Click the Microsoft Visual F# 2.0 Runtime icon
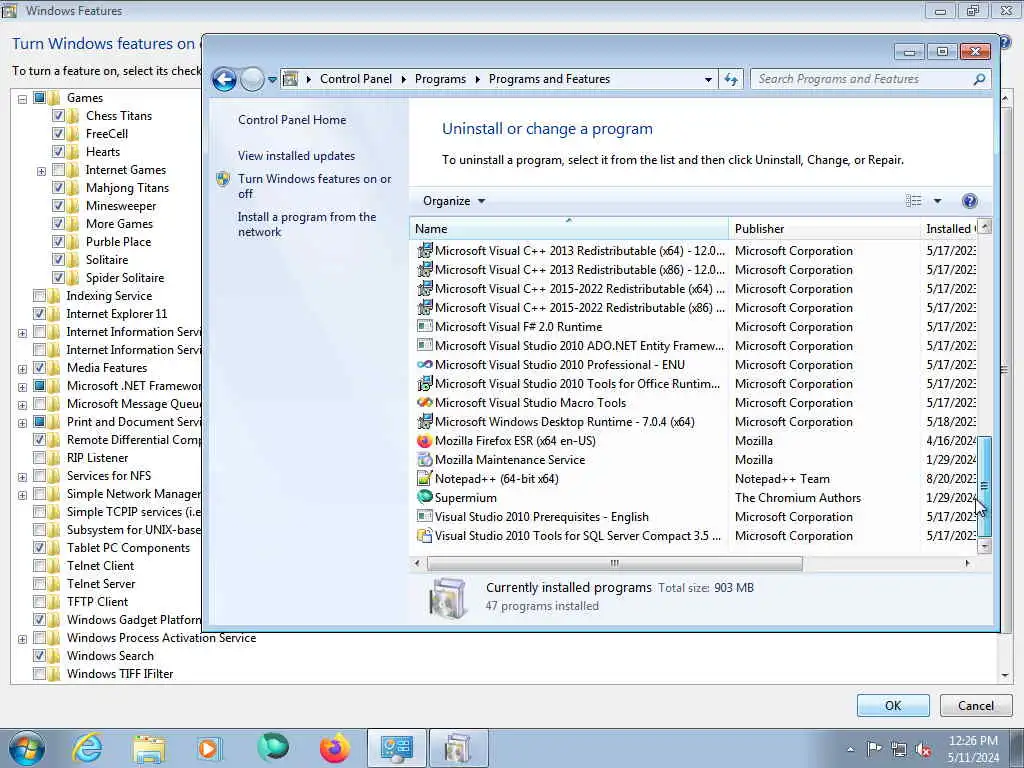Image resolution: width=1024 pixels, height=768 pixels. (424, 327)
